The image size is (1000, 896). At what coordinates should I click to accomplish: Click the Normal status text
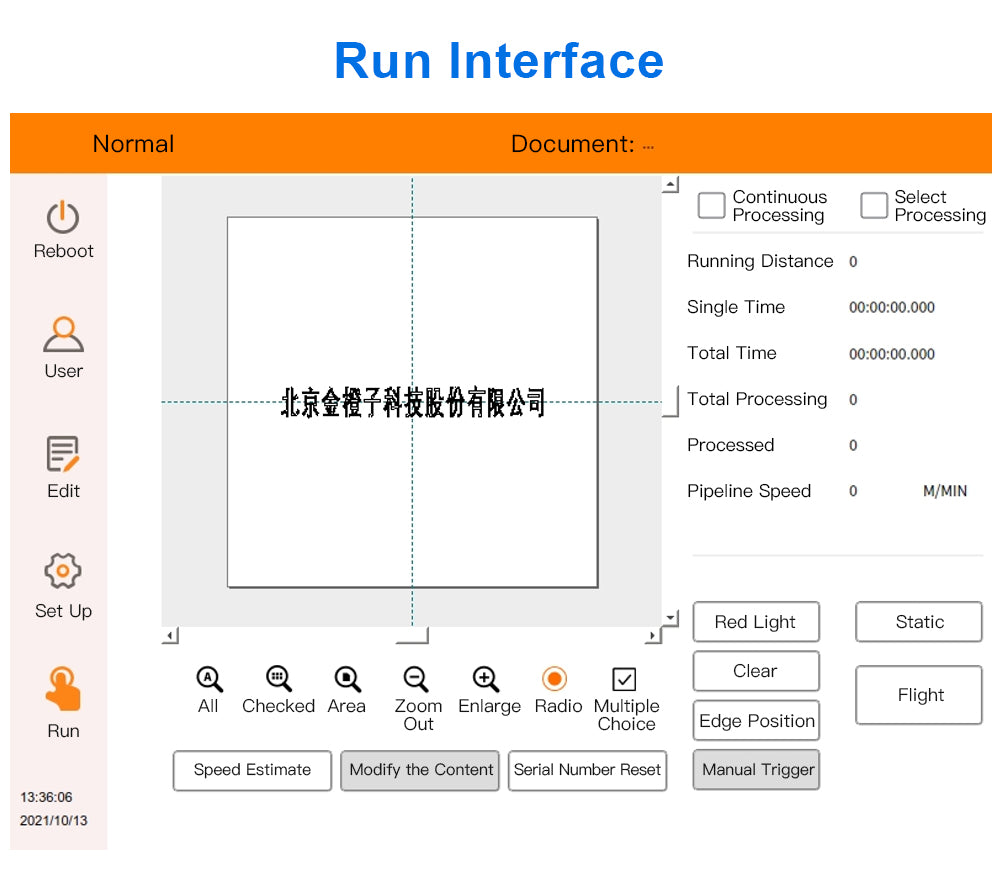pos(133,144)
